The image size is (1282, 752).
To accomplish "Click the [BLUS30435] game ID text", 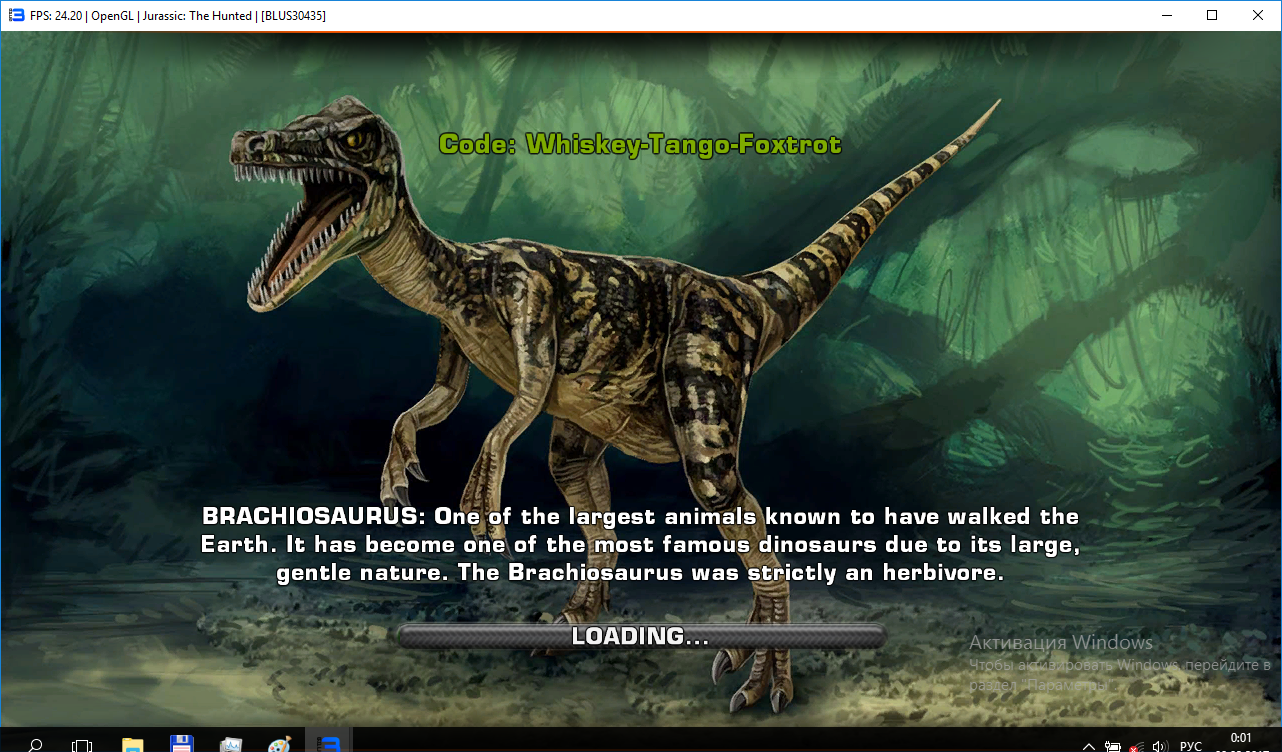I will coord(293,15).
